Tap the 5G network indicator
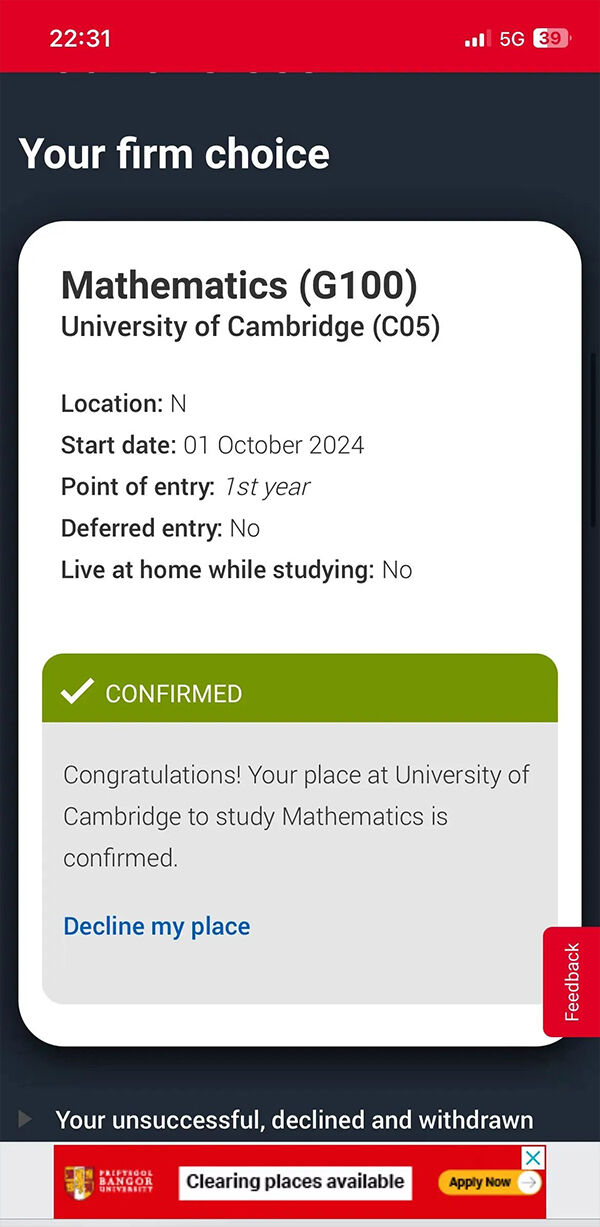This screenshot has width=600, height=1227. [512, 39]
